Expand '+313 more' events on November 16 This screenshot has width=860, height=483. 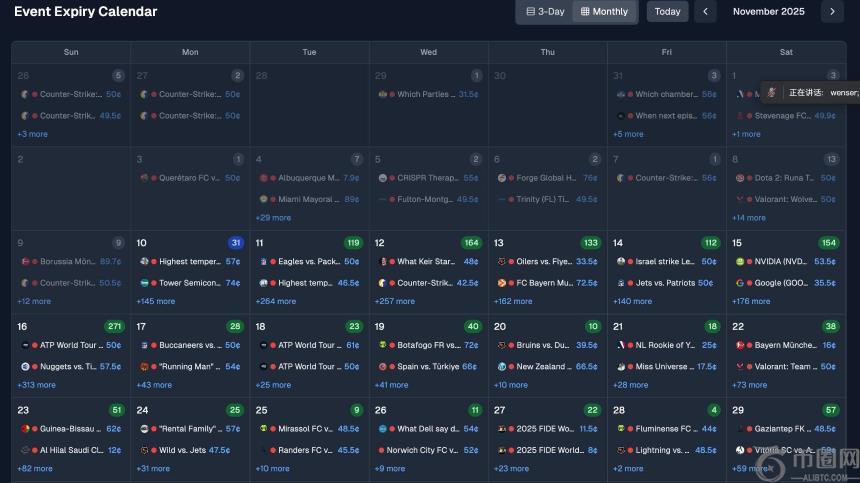36,385
